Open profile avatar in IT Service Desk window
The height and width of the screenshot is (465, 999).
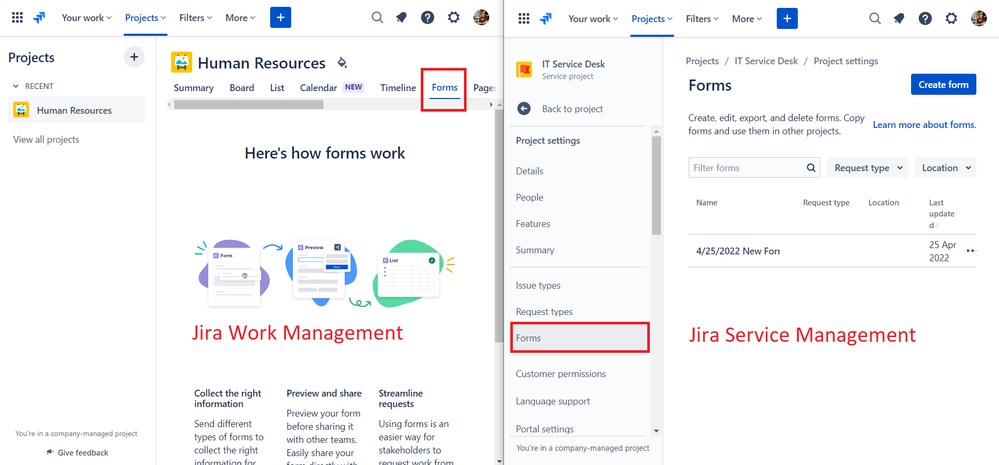(979, 18)
